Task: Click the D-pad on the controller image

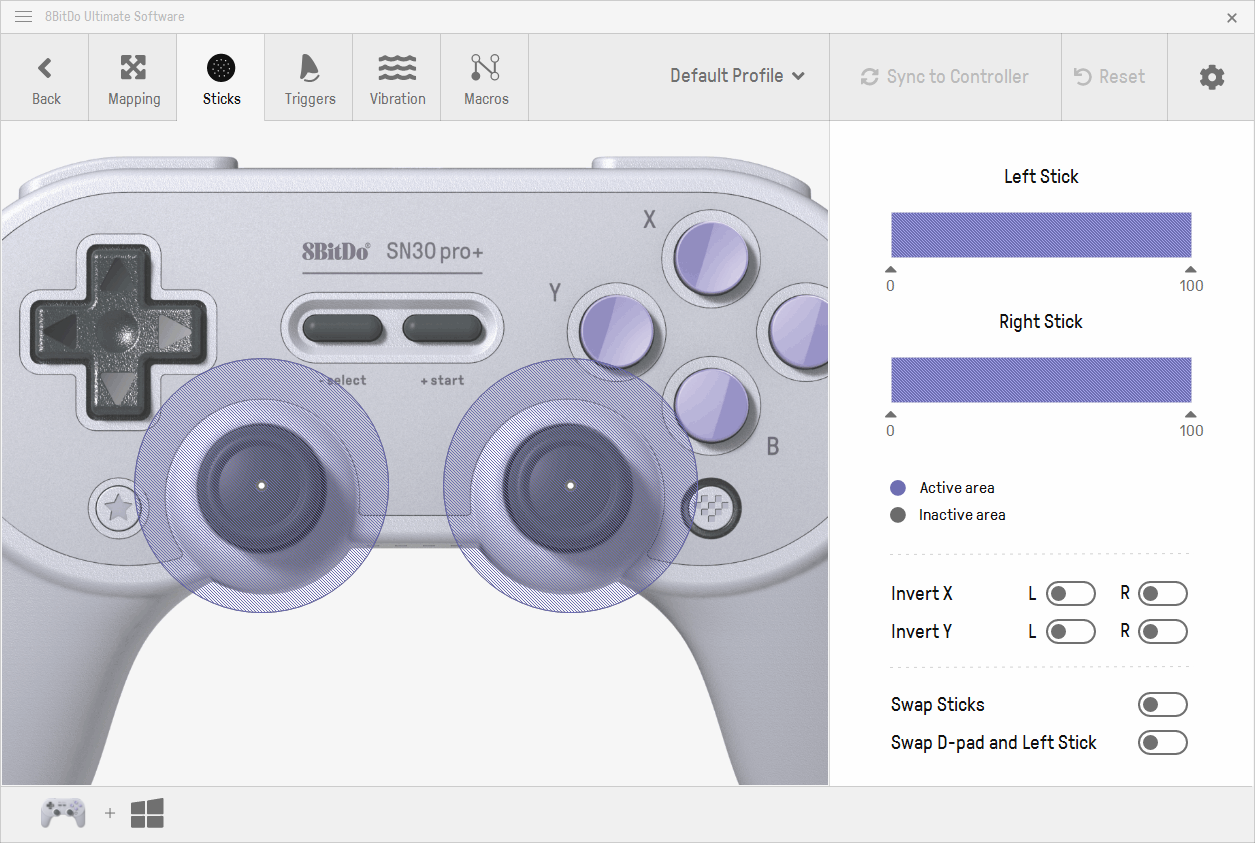Action: [x=119, y=333]
